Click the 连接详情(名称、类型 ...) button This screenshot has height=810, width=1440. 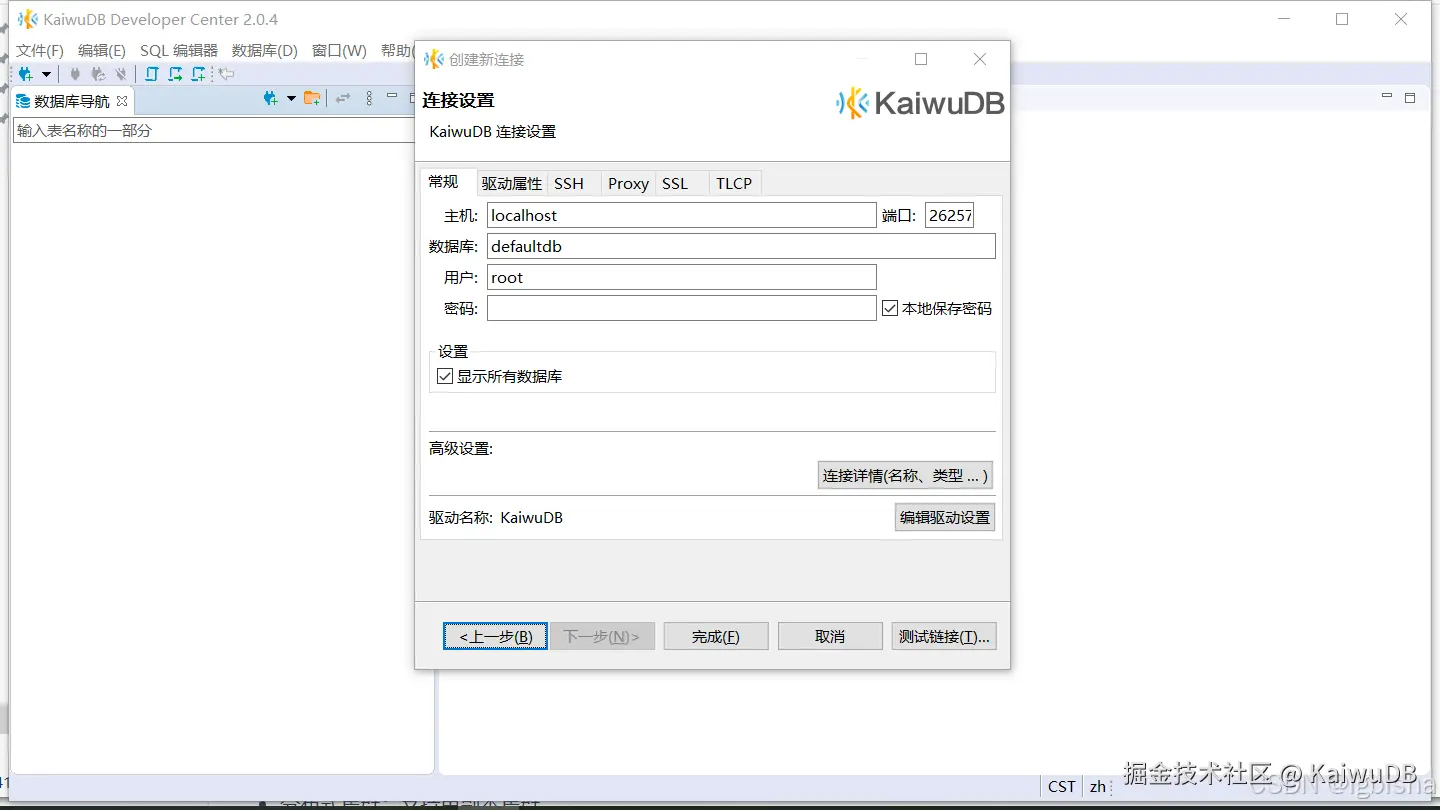[905, 476]
